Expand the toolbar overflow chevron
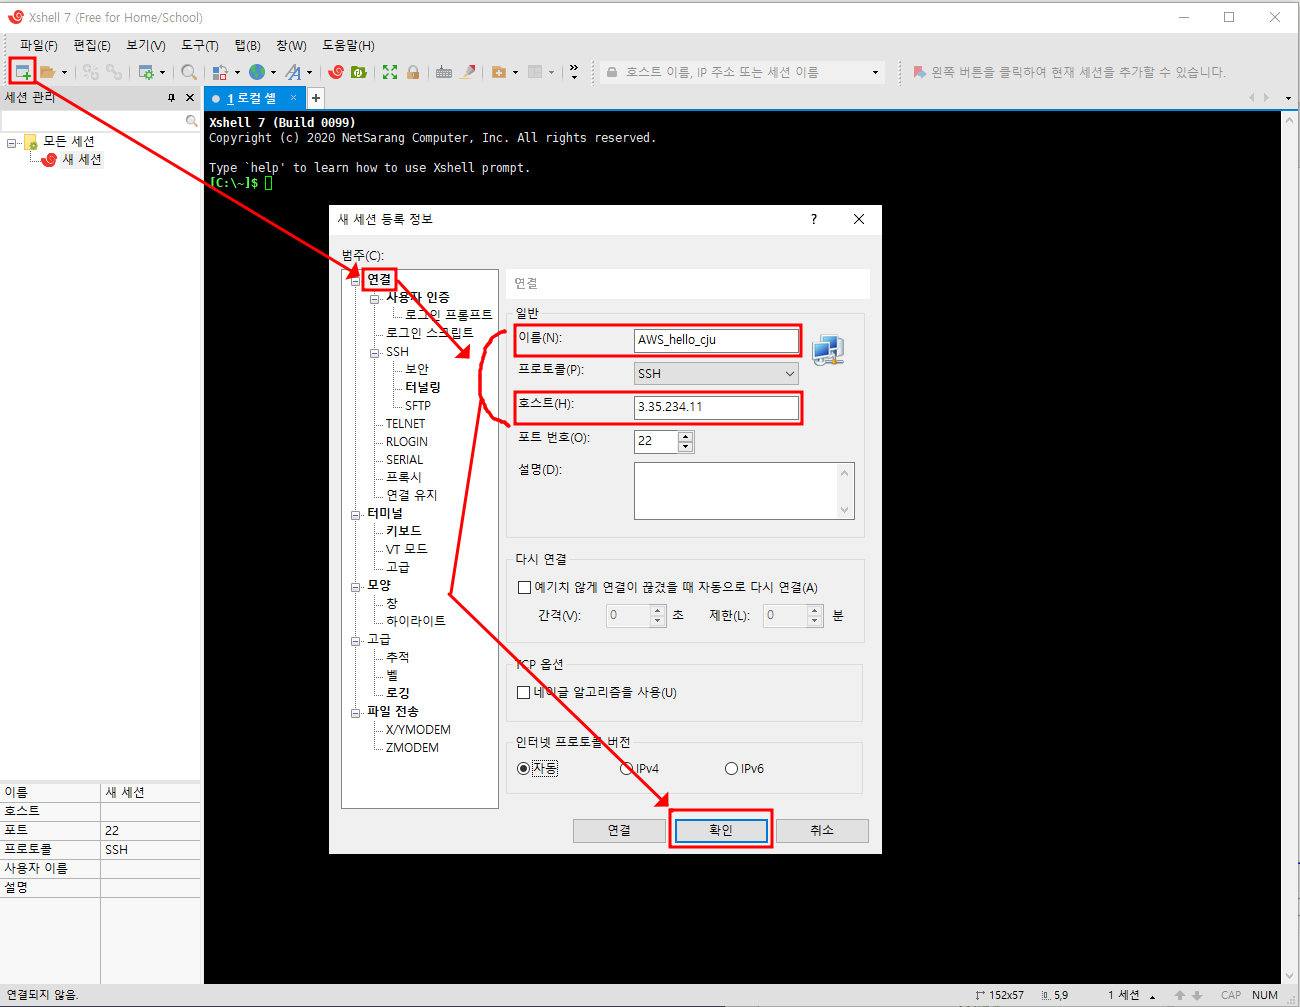 [574, 72]
